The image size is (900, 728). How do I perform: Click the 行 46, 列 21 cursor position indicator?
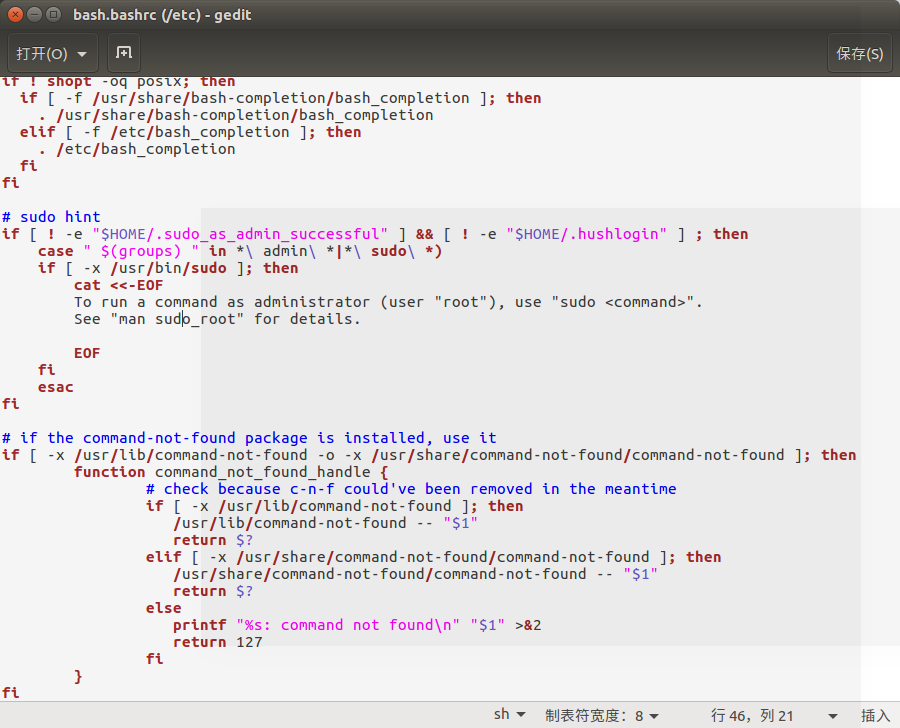pyautogui.click(x=752, y=715)
